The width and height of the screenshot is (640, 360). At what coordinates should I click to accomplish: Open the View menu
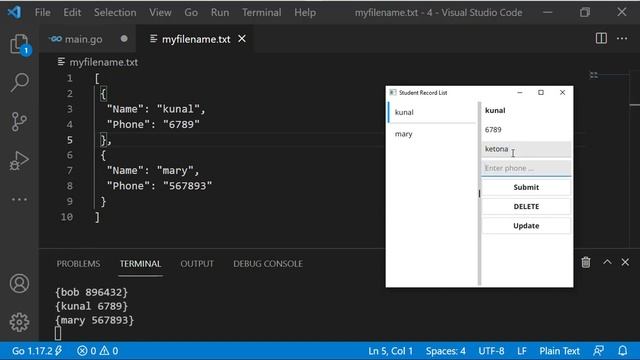pyautogui.click(x=160, y=12)
